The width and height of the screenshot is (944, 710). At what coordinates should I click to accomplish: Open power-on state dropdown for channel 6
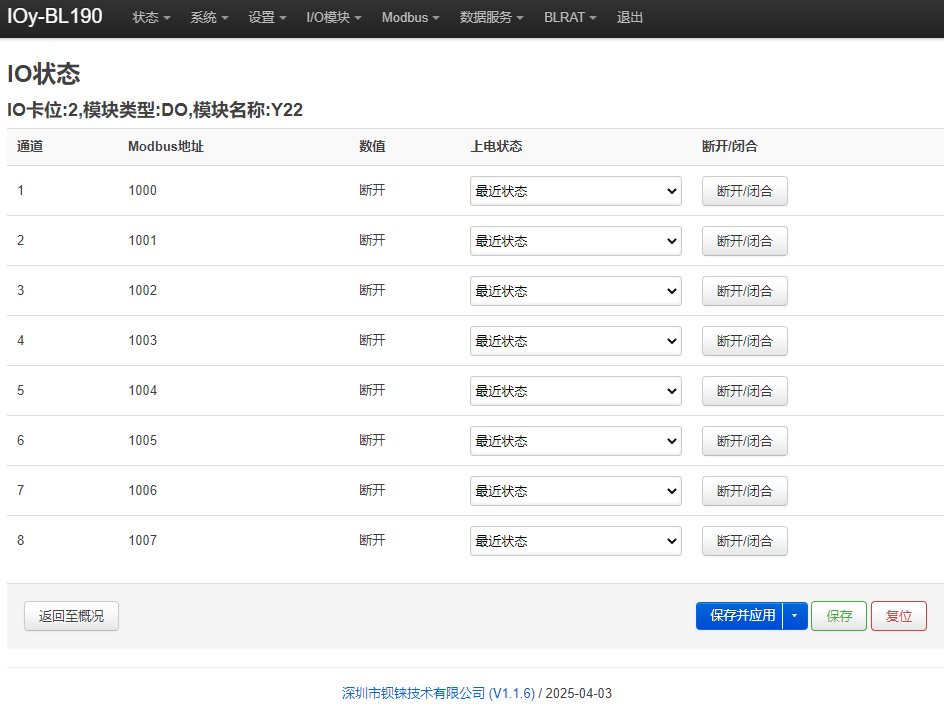point(576,441)
